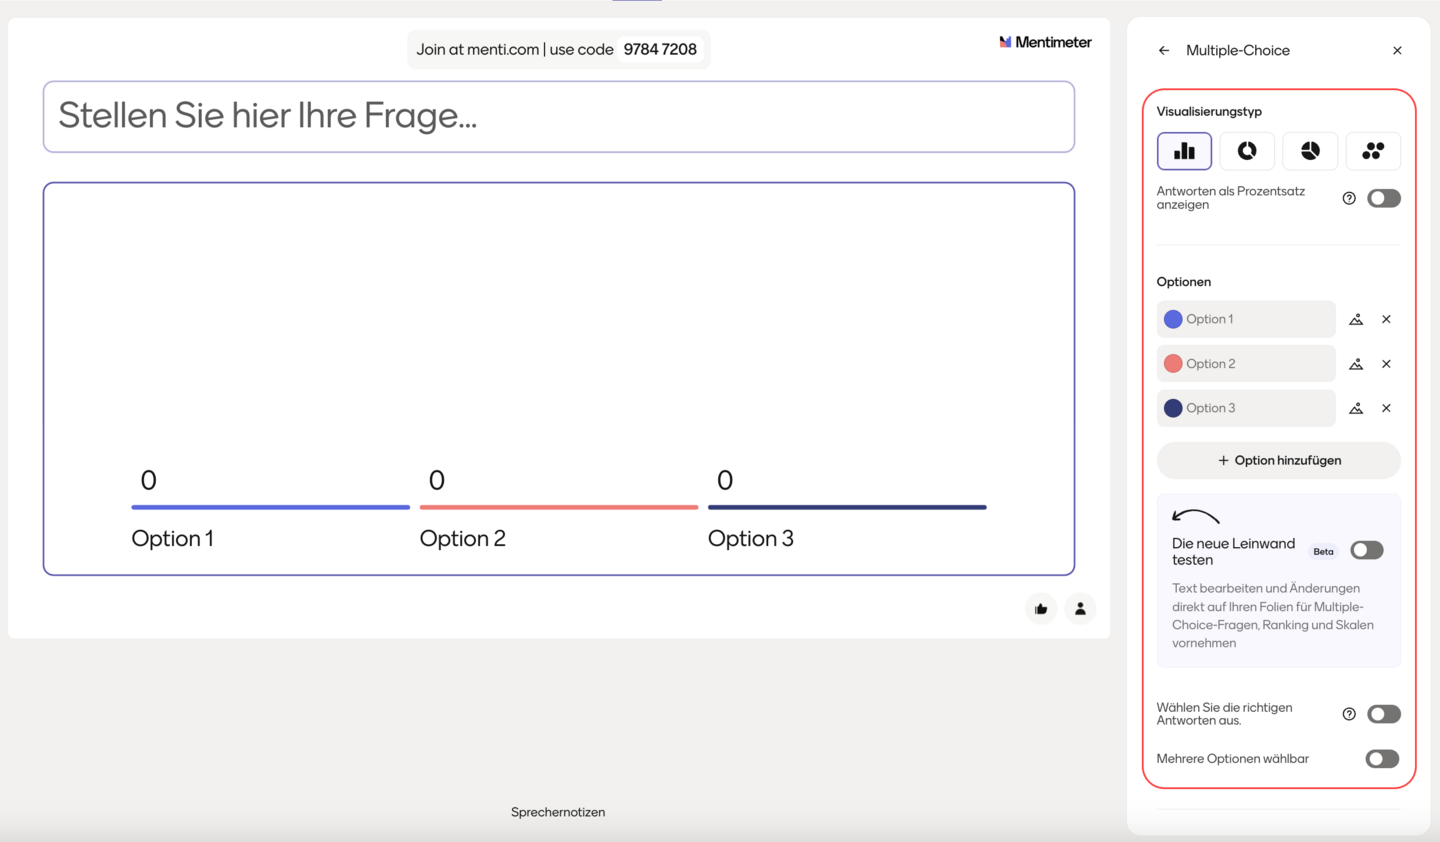Click the question title input field
Image resolution: width=1440 pixels, height=842 pixels.
(x=558, y=117)
